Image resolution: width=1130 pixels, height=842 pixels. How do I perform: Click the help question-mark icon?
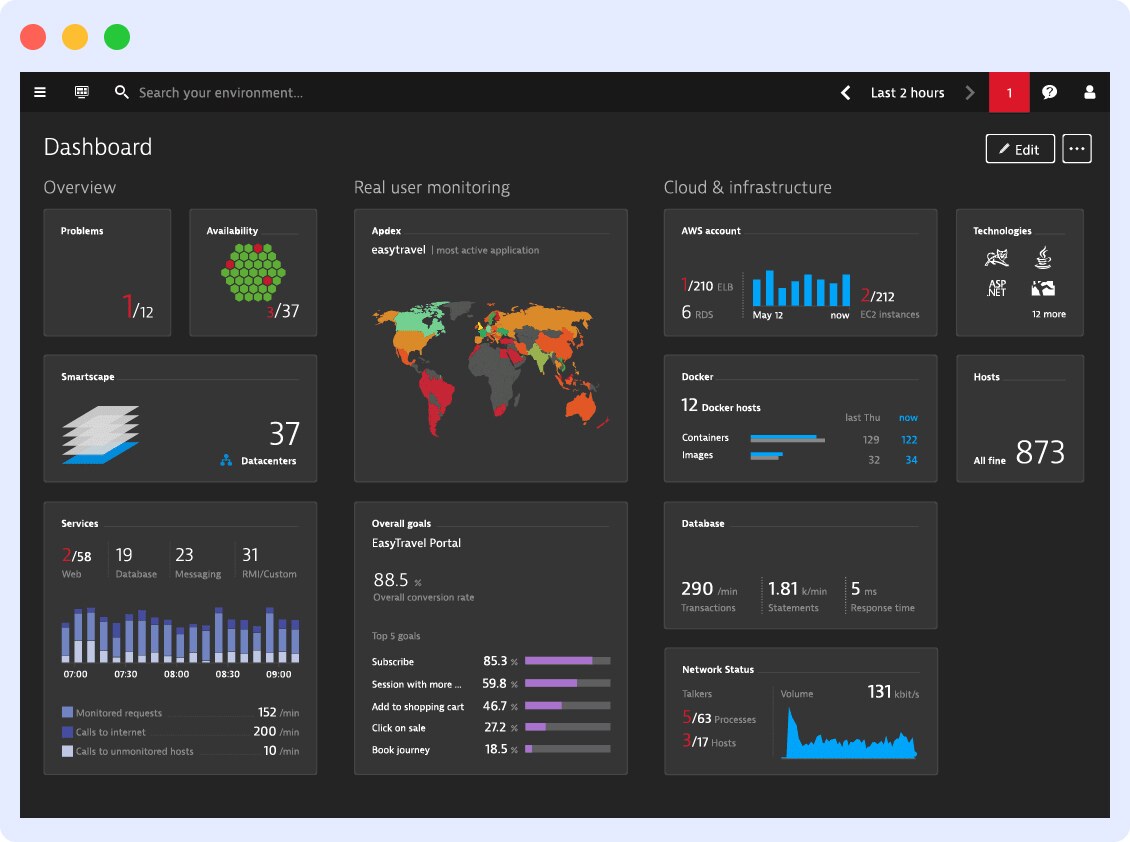point(1049,92)
